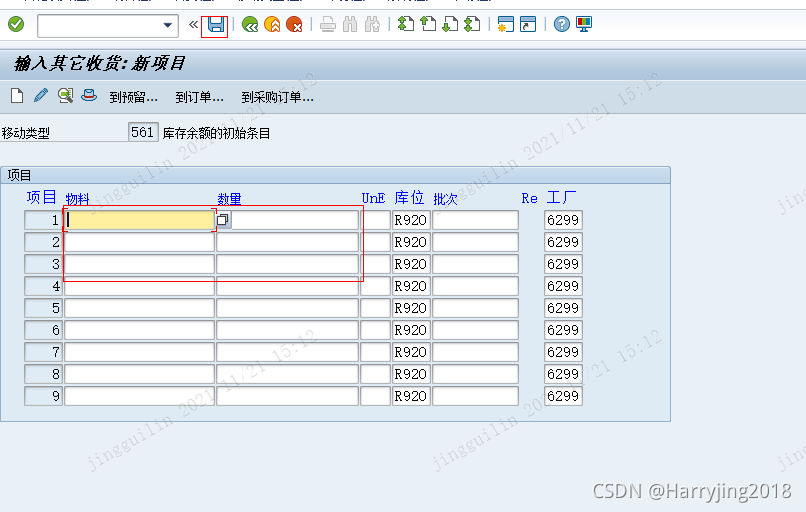This screenshot has height=512, width=806.
Task: Click the storage location R920 in row 1
Action: tap(411, 220)
